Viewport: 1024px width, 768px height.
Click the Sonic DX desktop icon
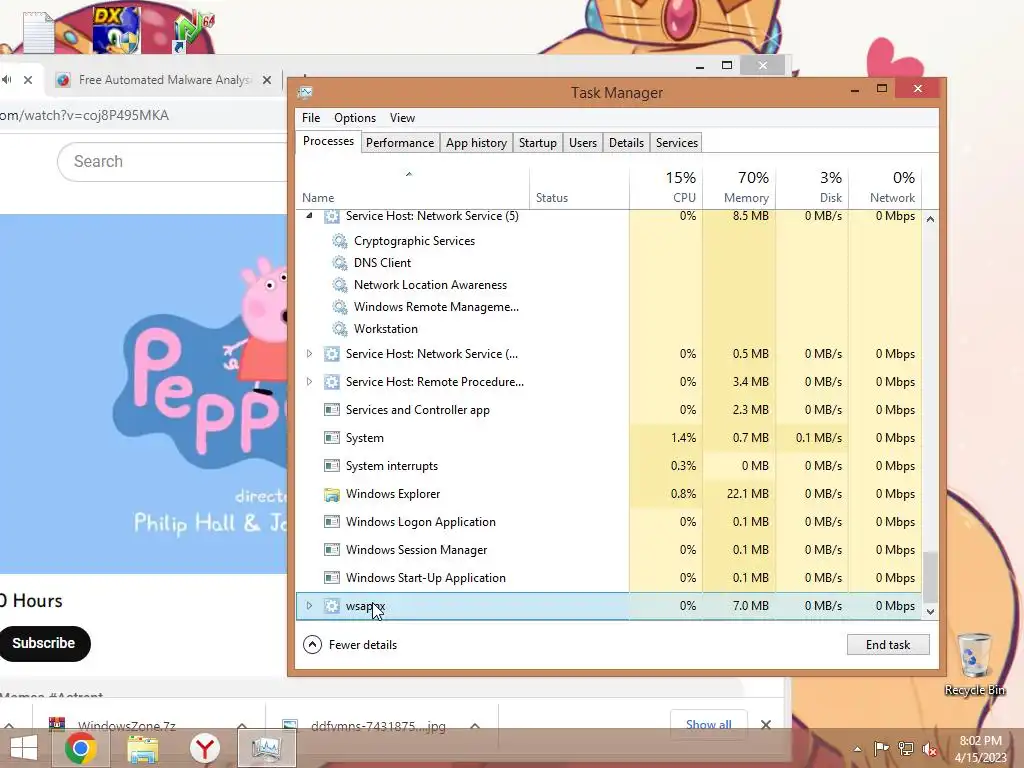(x=116, y=30)
